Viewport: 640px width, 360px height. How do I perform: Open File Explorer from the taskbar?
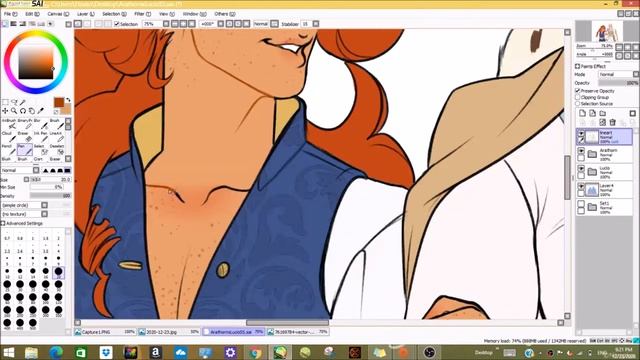coord(31,352)
